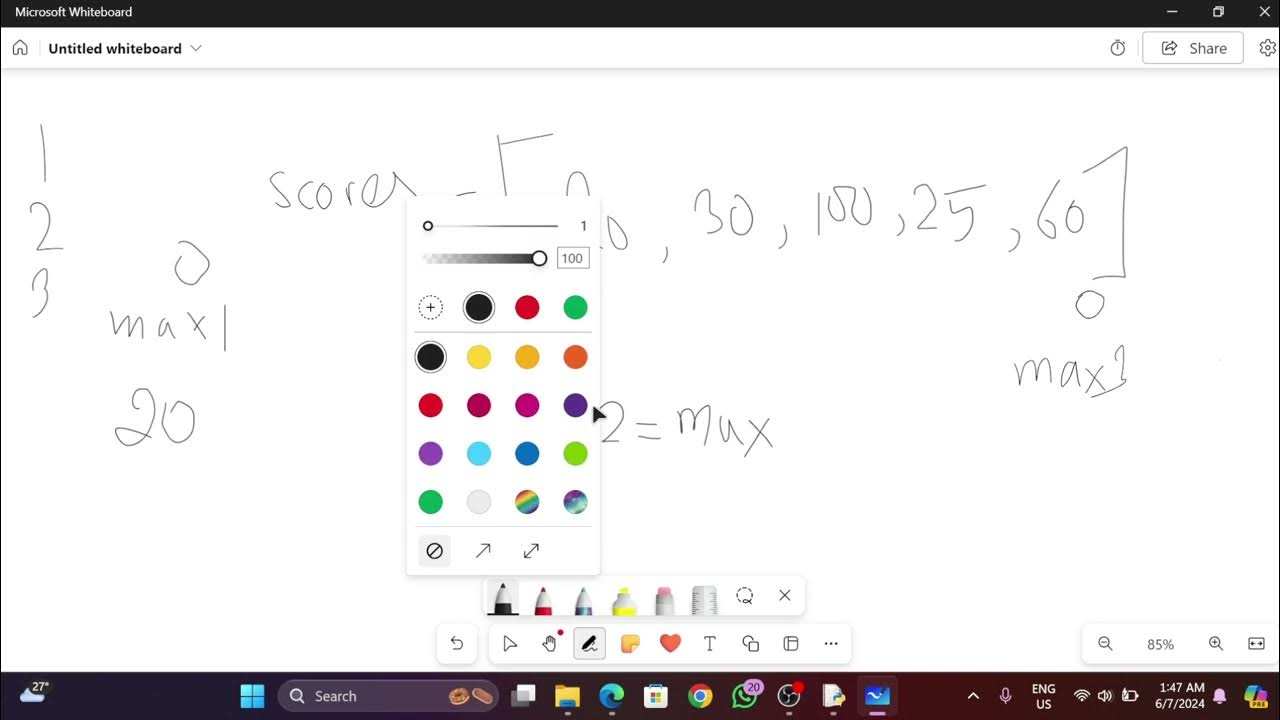Choose the rainbow ink swatch
1280x720 pixels.
point(527,501)
